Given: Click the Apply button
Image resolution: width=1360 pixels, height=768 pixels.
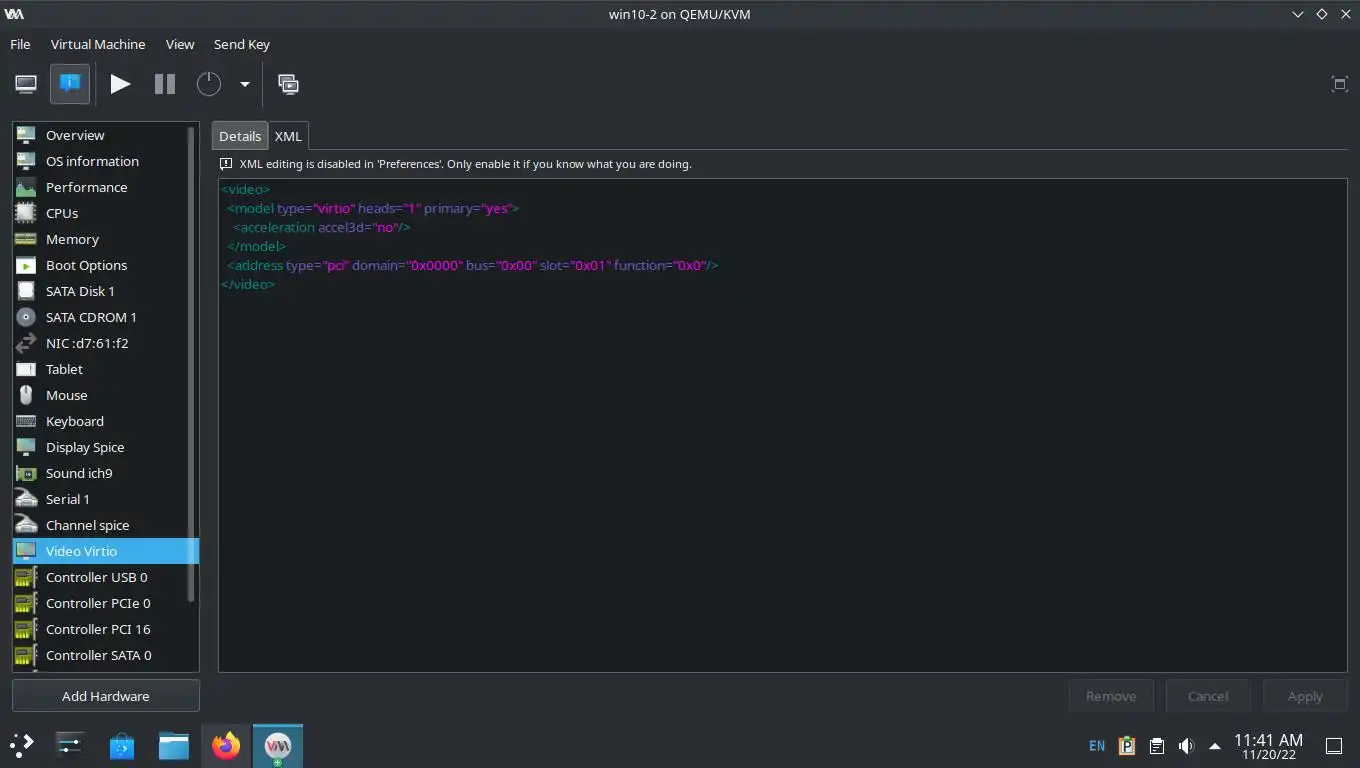Looking at the screenshot, I should coord(1305,696).
